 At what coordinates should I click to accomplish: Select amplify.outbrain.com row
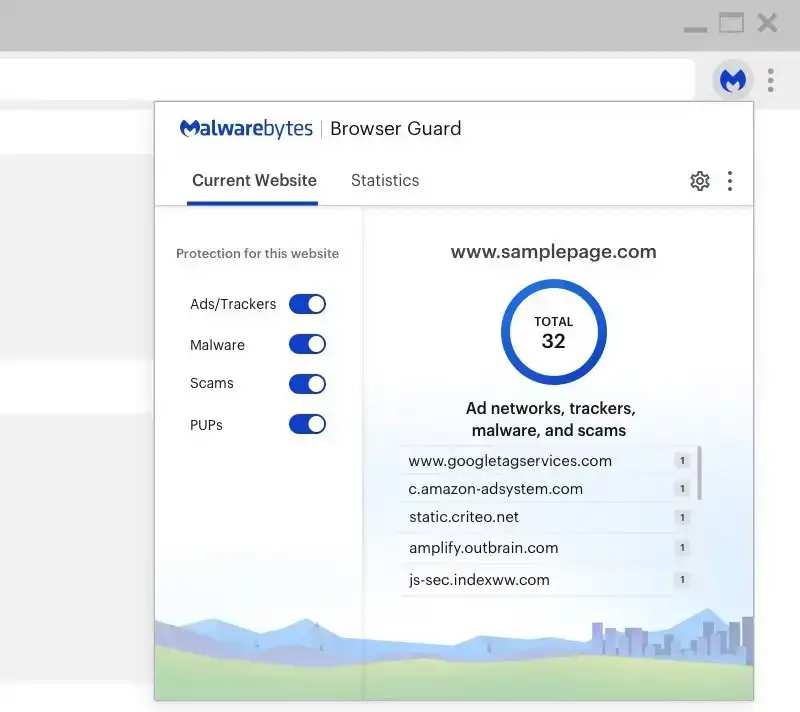[x=548, y=548]
